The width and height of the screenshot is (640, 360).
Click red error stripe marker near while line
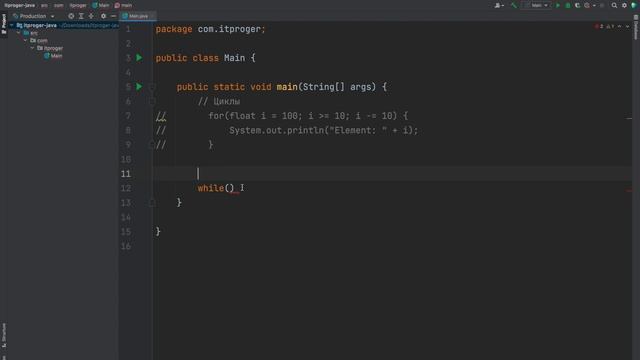pos(629,191)
